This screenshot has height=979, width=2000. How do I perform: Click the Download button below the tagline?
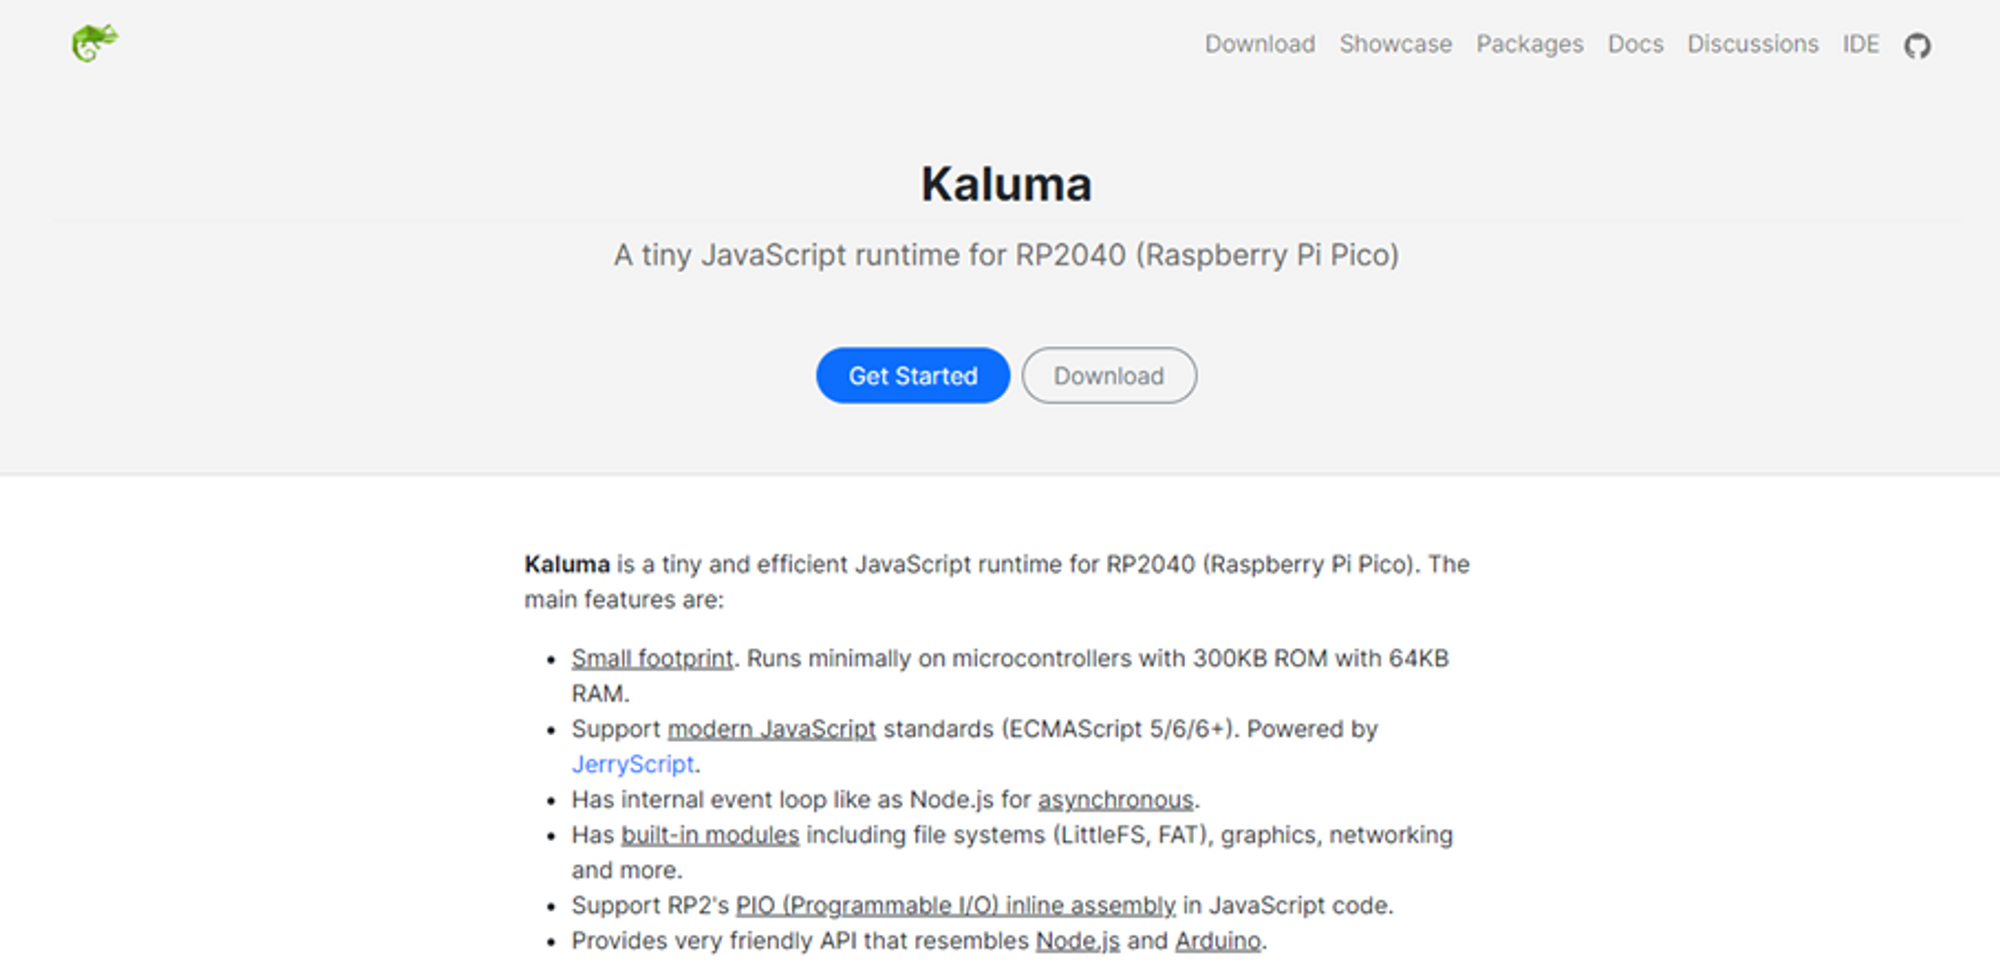(1108, 376)
